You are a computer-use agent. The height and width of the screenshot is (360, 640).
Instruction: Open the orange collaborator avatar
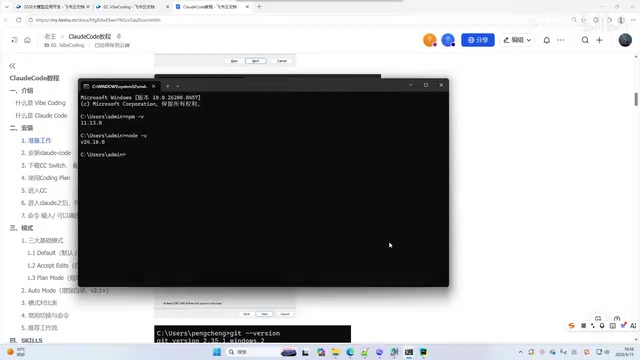(429, 40)
